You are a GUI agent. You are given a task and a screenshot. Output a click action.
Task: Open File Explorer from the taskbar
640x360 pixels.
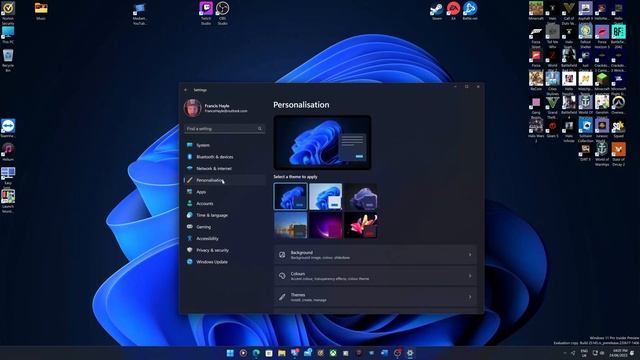pos(282,353)
